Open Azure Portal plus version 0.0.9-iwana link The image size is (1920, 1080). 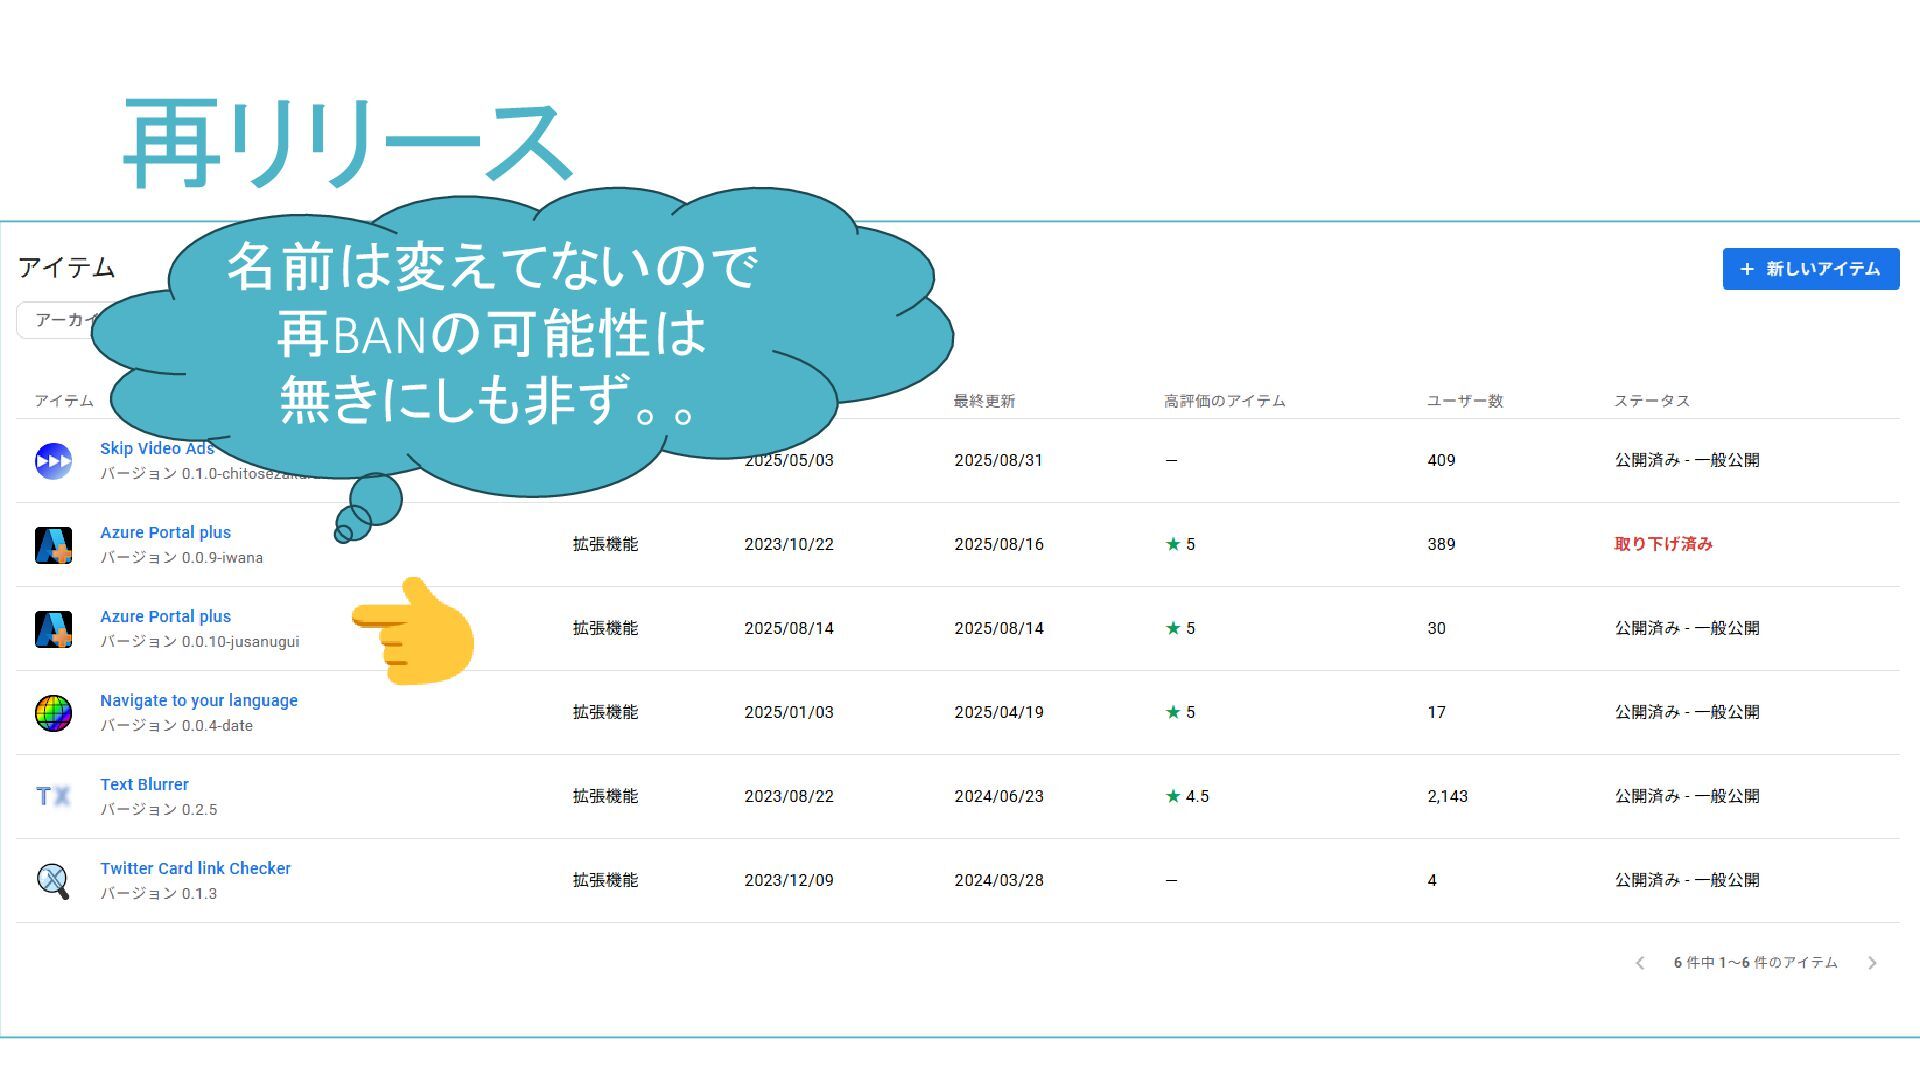(165, 533)
